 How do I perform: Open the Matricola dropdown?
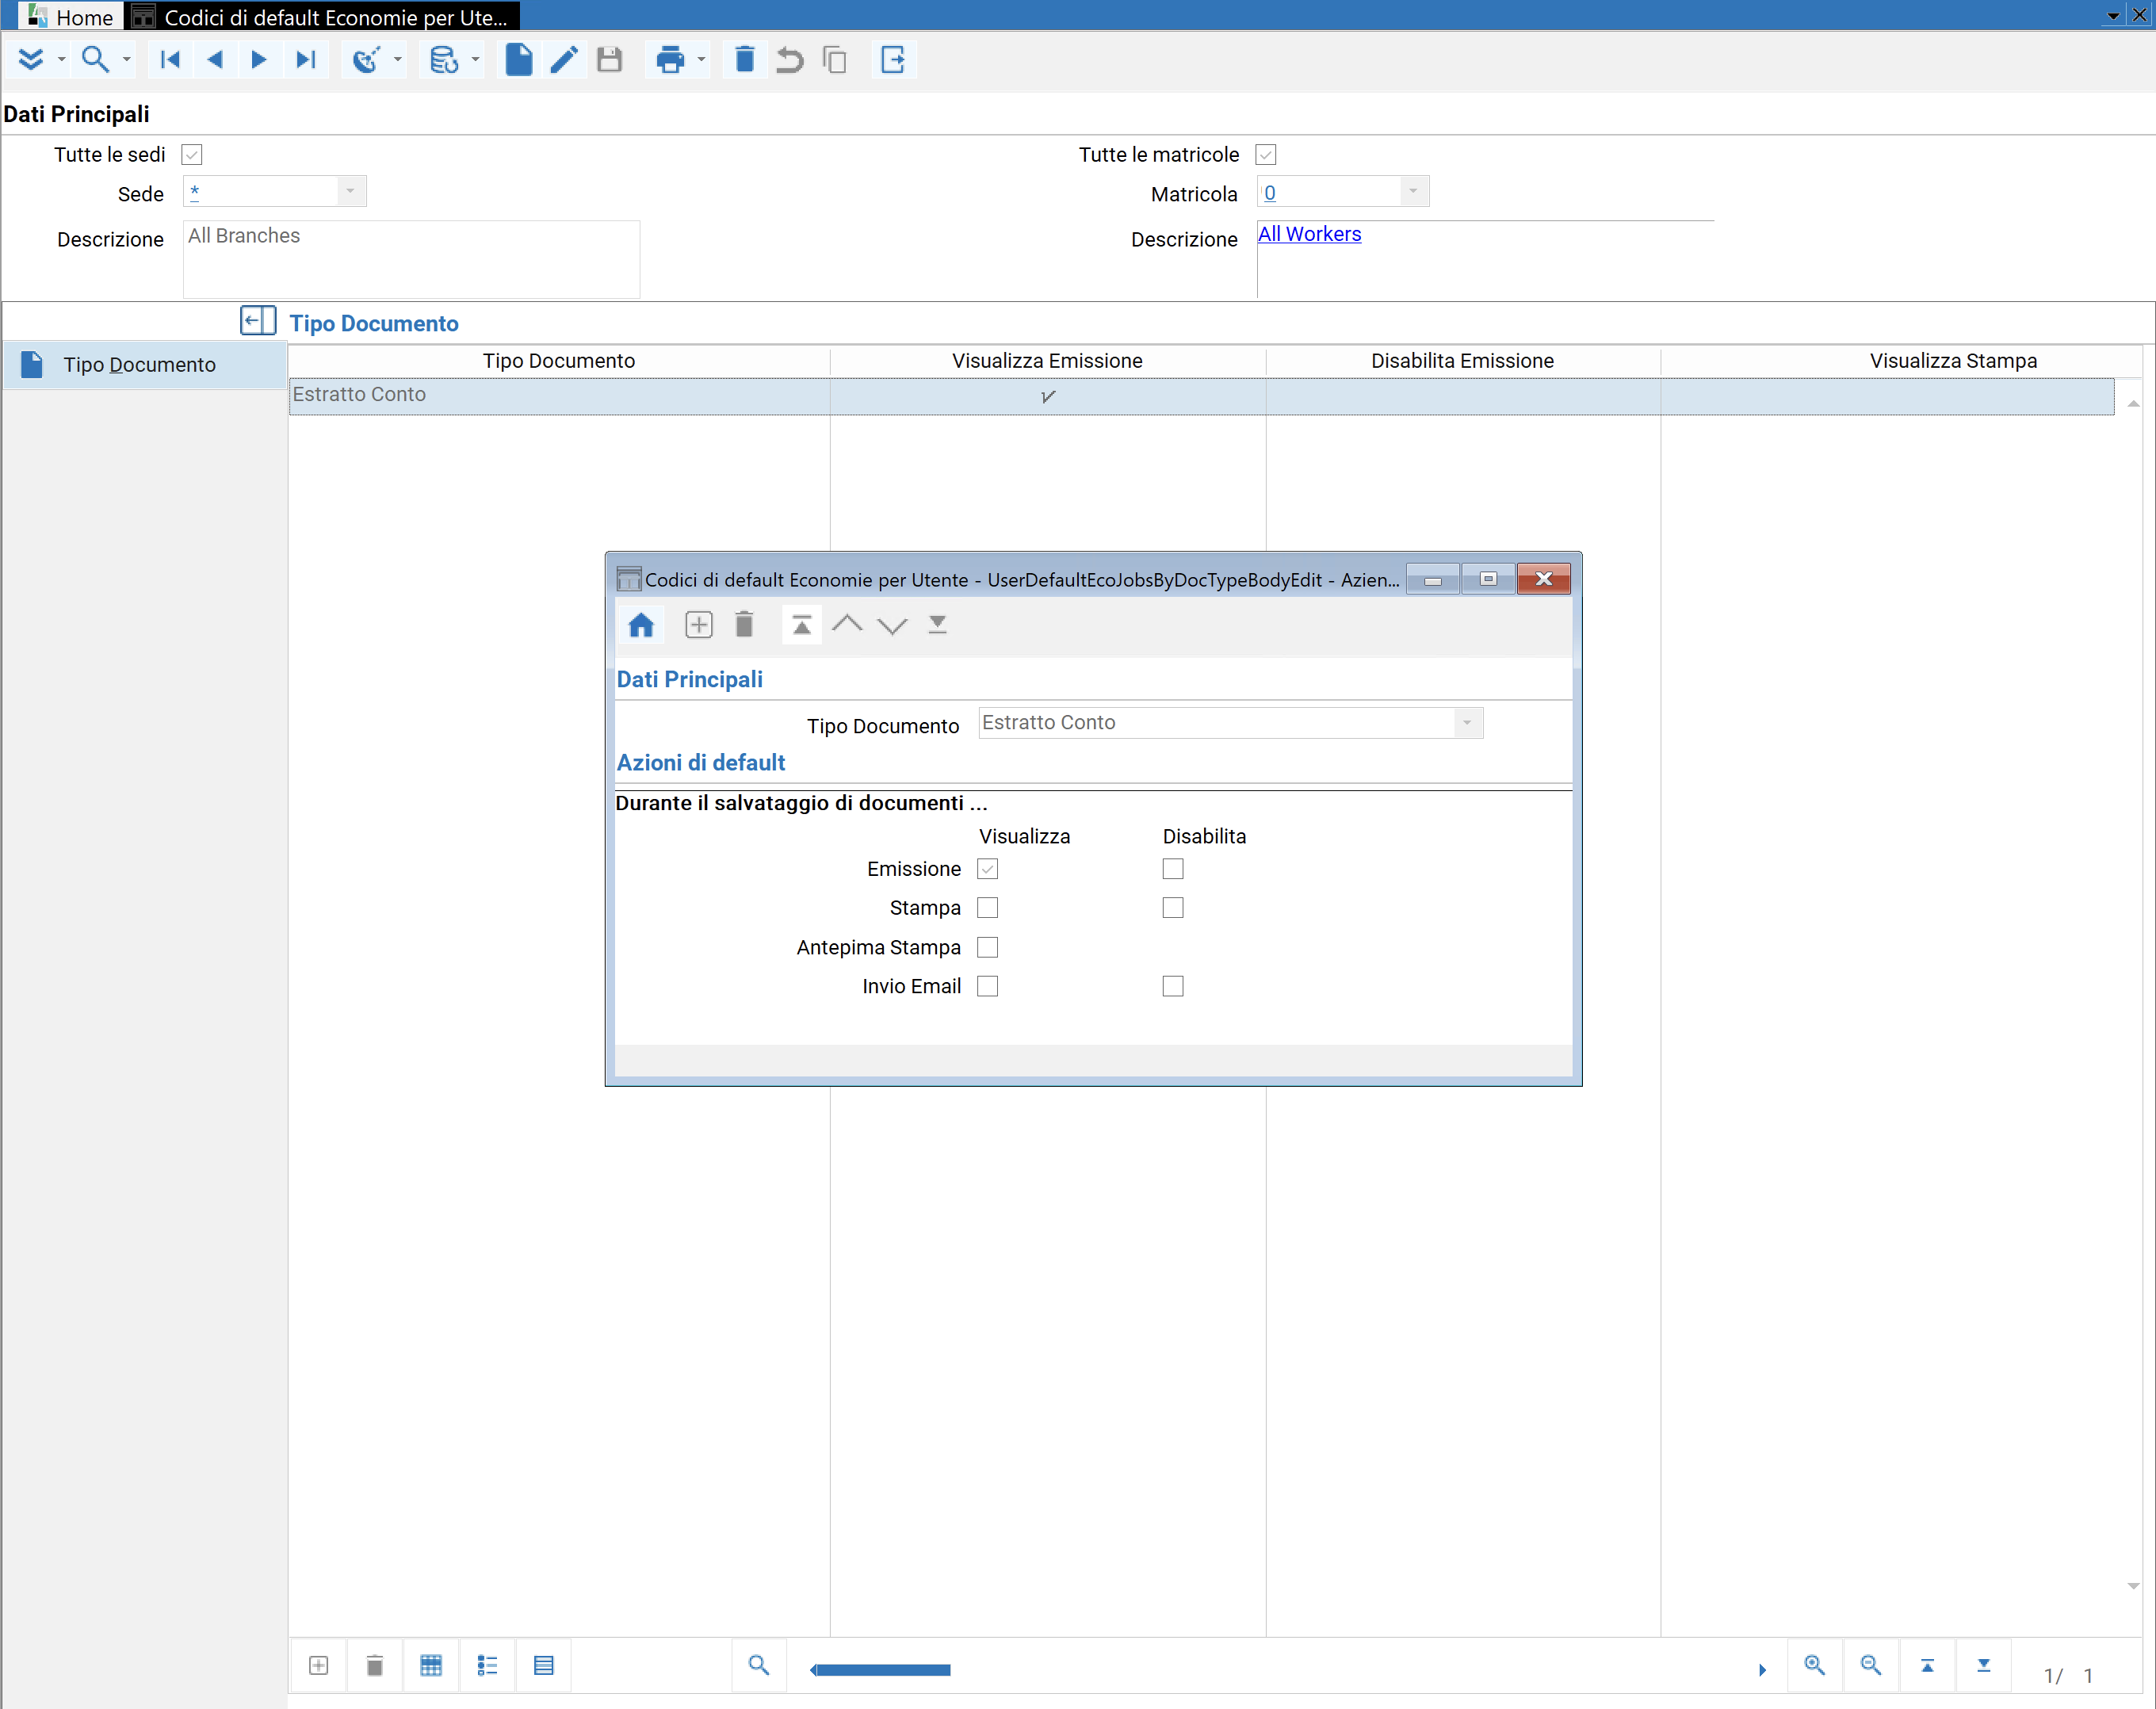(x=1413, y=191)
